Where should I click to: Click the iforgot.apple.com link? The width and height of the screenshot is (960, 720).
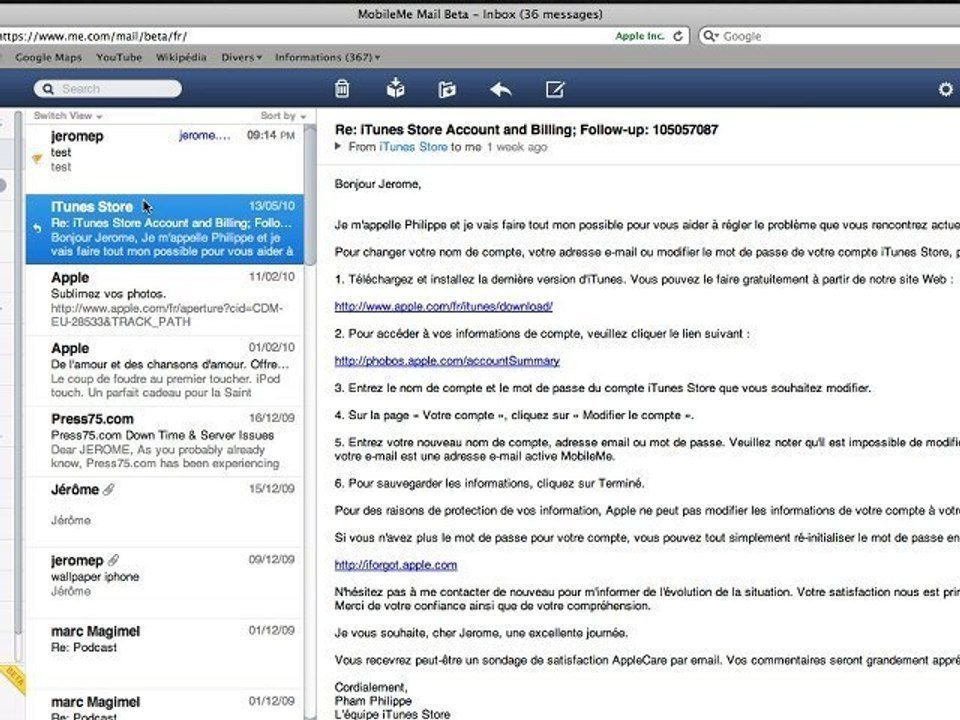point(396,564)
